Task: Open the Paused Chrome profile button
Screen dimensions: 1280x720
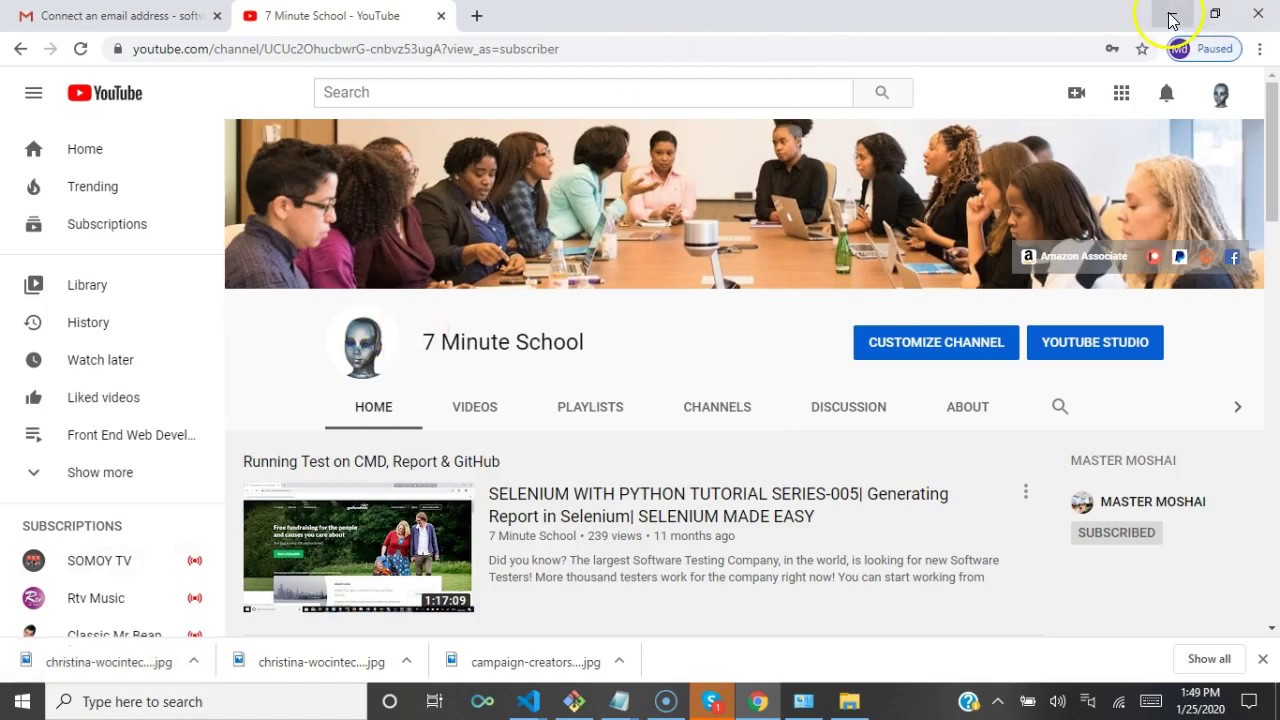Action: 1204,49
